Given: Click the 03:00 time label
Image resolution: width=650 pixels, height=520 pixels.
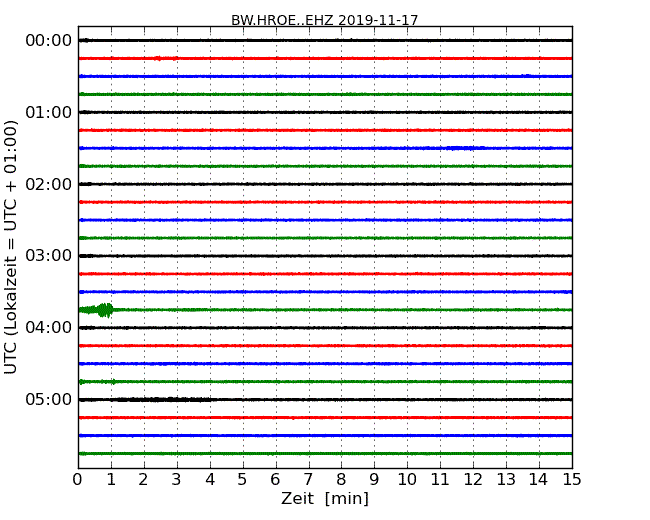Looking at the screenshot, I should tap(49, 255).
